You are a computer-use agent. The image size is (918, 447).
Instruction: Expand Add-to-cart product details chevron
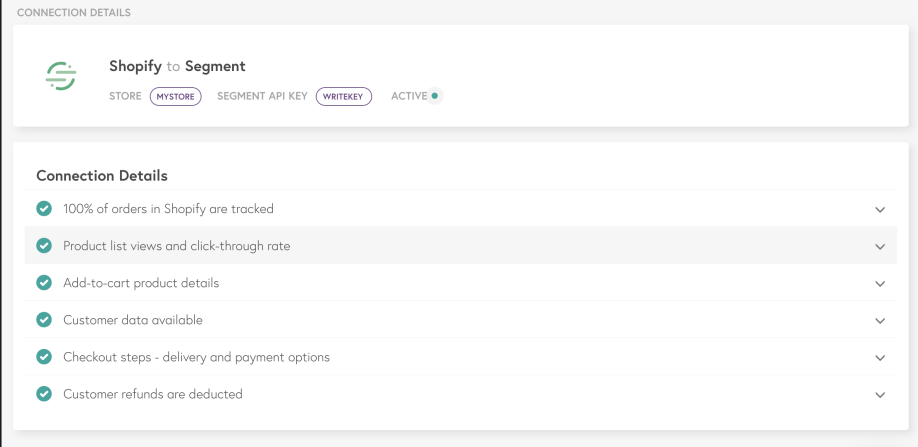pyautogui.click(x=880, y=284)
